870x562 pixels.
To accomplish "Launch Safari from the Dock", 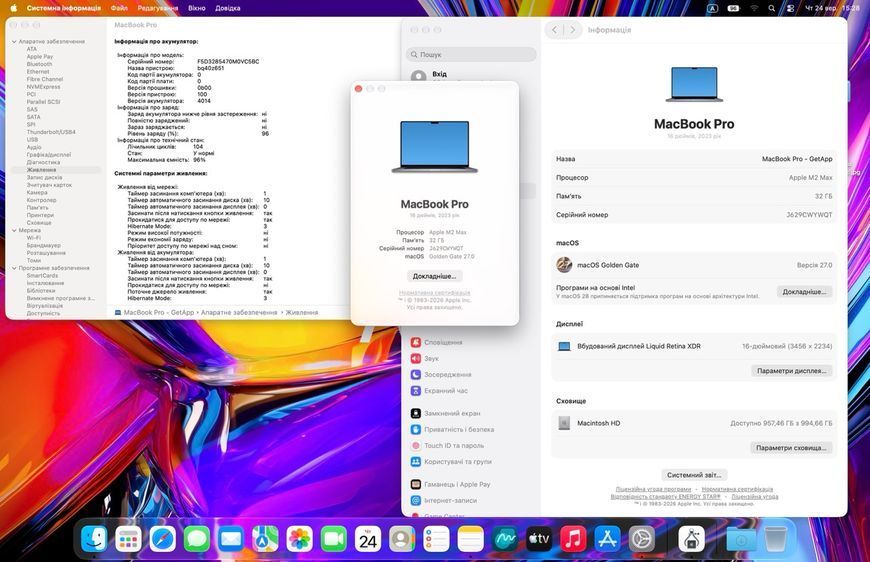I will tap(163, 539).
